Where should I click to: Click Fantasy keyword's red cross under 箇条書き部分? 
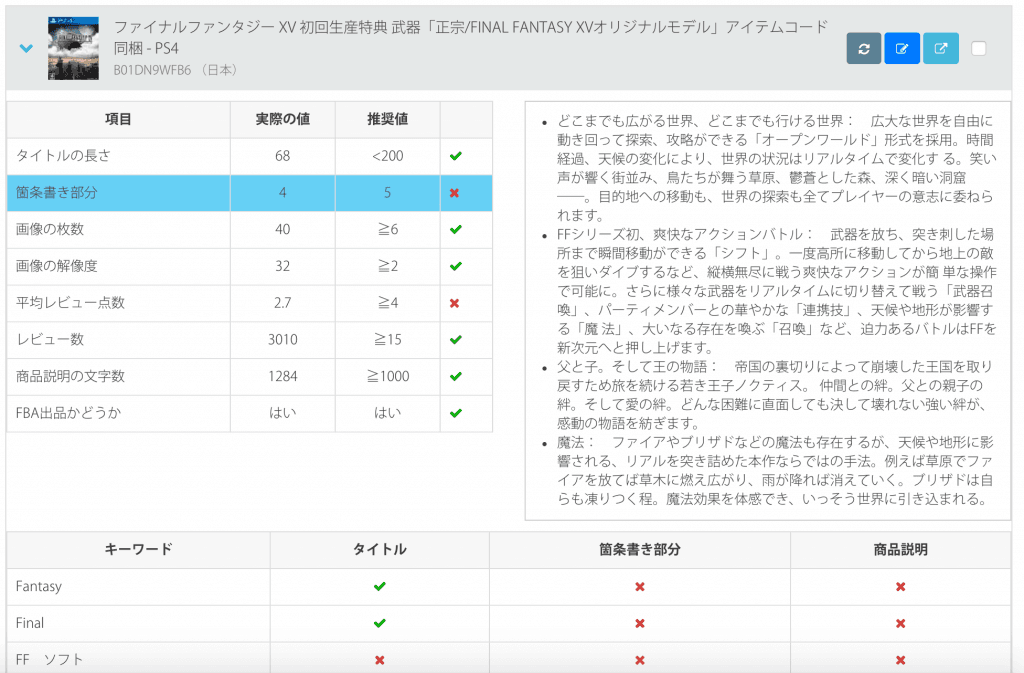[x=640, y=587]
